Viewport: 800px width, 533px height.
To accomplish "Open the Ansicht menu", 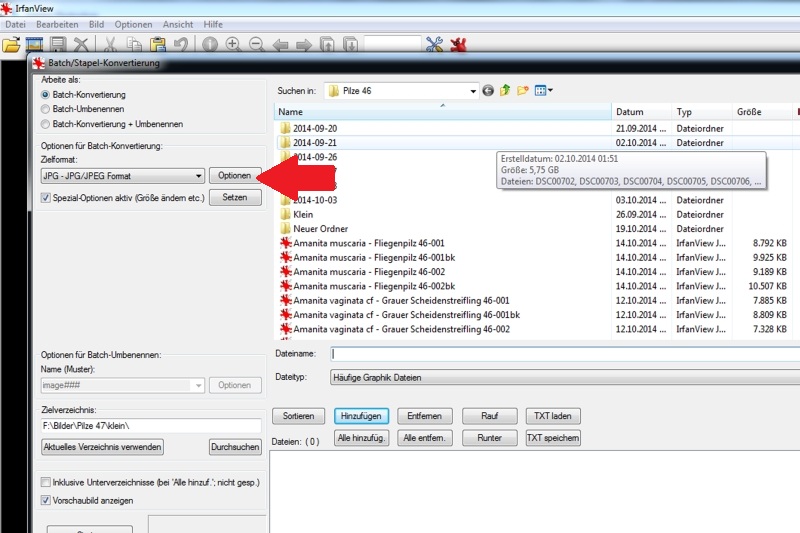I will [177, 23].
